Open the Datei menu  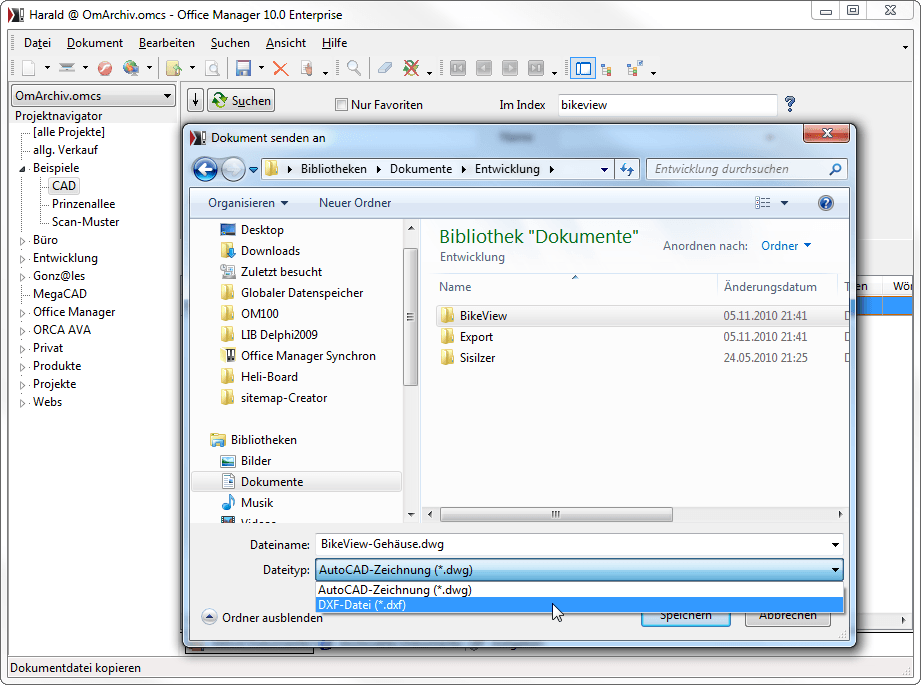tap(37, 43)
